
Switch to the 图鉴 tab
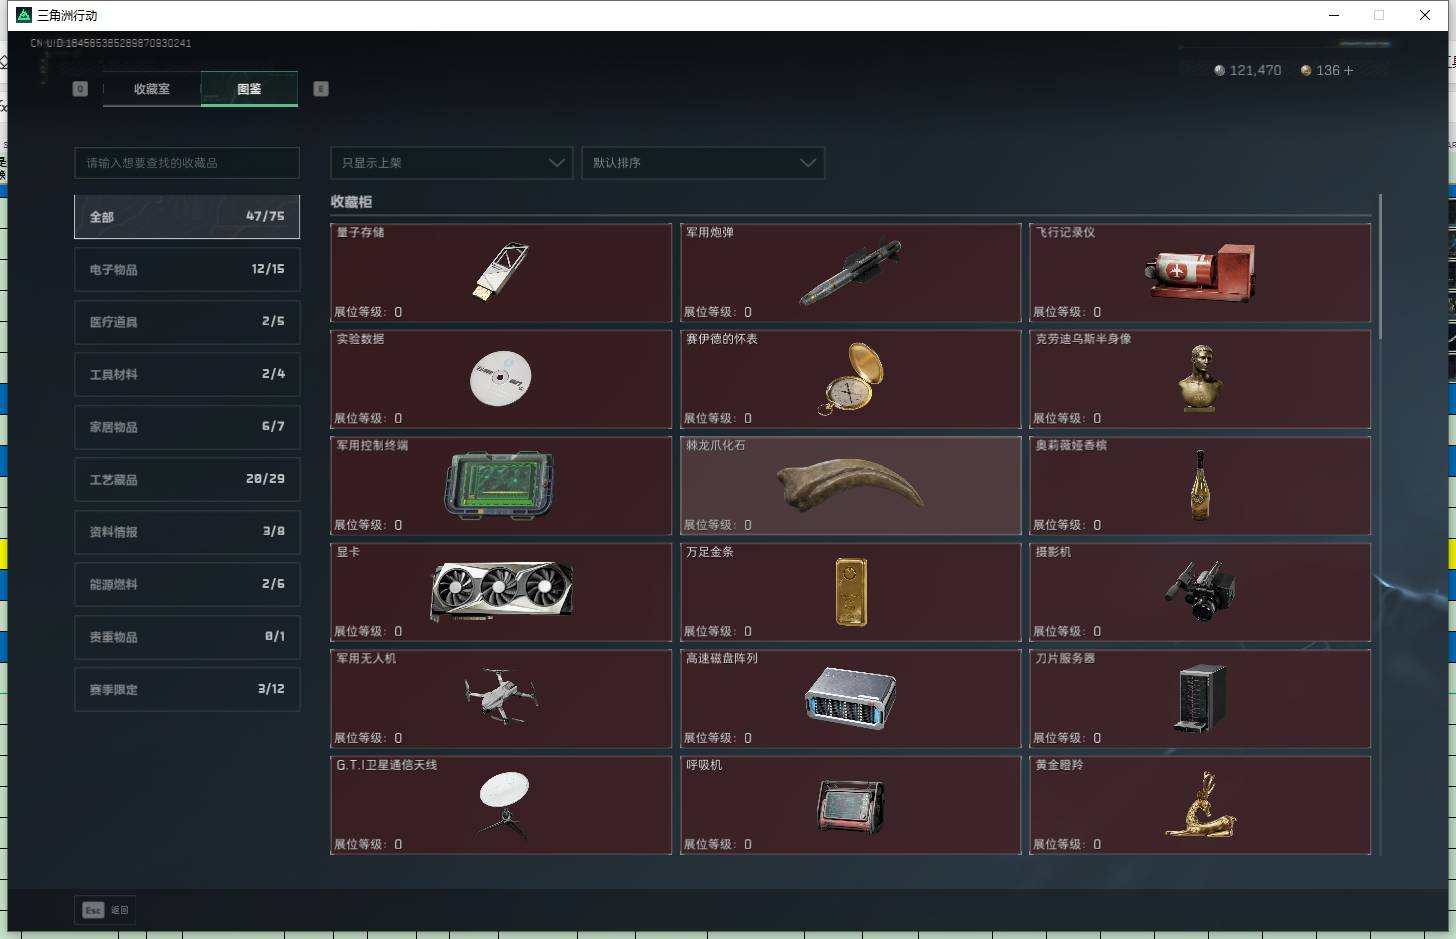tap(249, 89)
